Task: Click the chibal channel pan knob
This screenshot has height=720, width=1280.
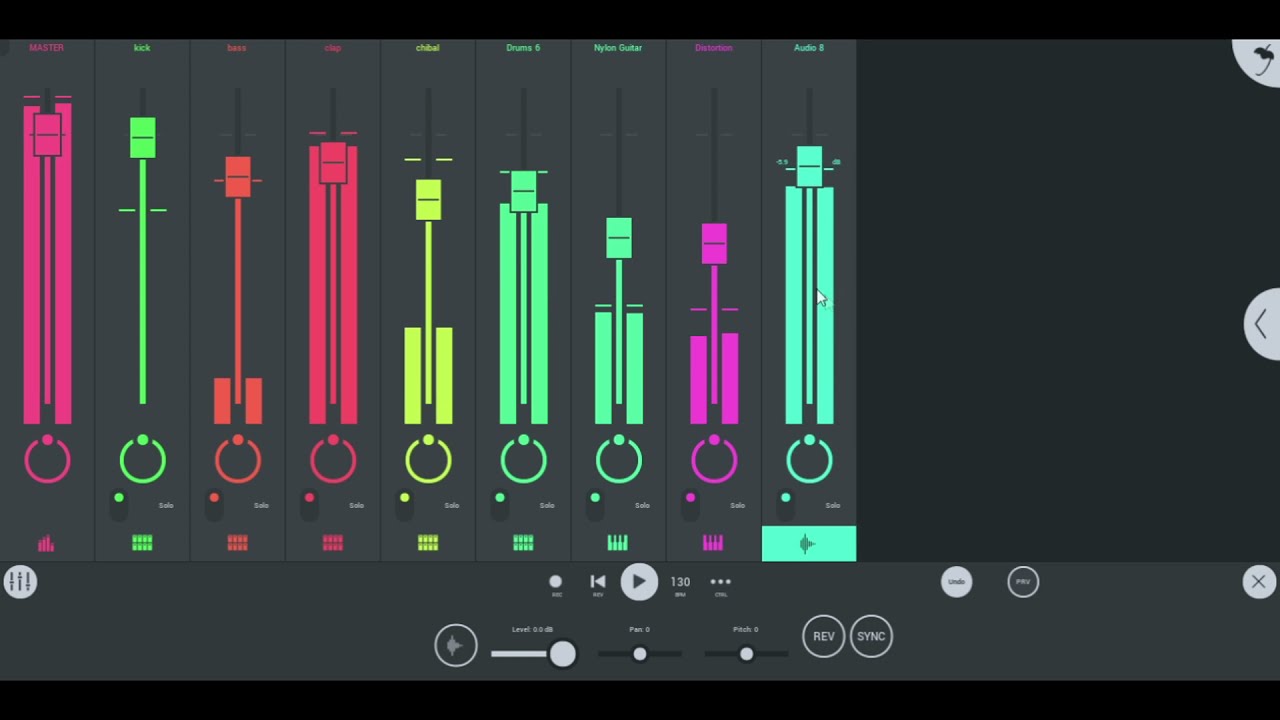Action: point(428,460)
